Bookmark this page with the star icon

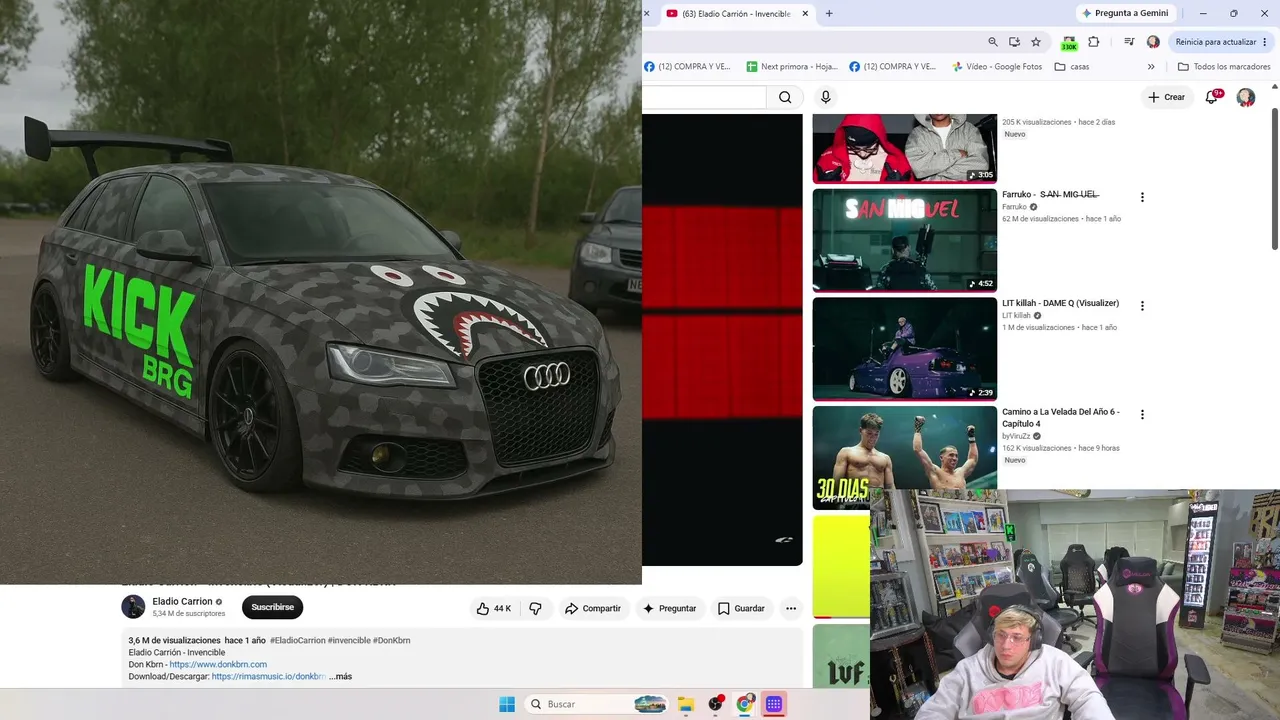tap(1036, 42)
